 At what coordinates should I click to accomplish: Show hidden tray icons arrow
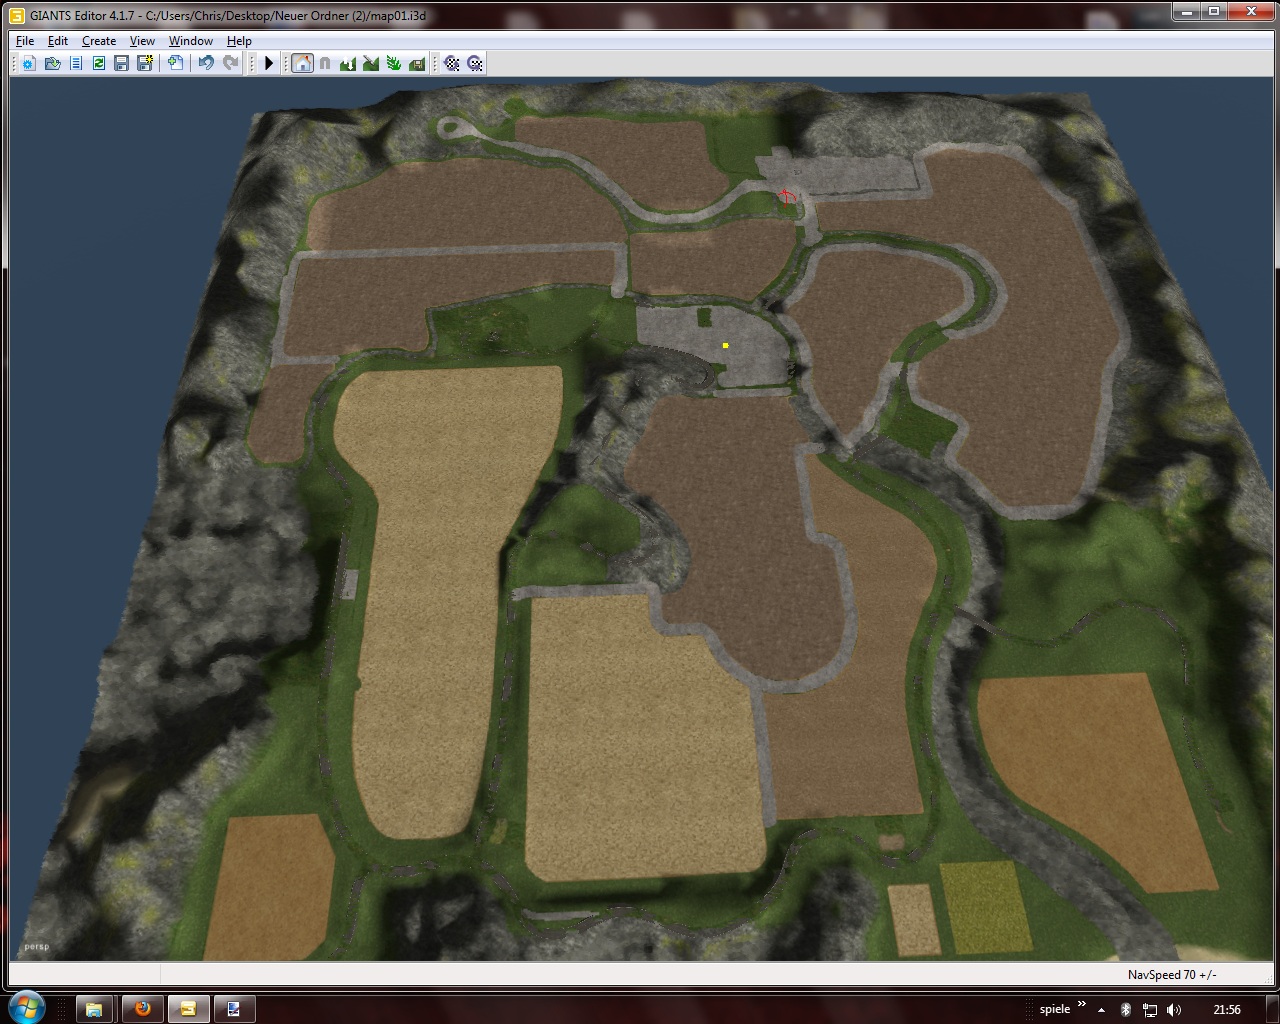pos(1102,1010)
